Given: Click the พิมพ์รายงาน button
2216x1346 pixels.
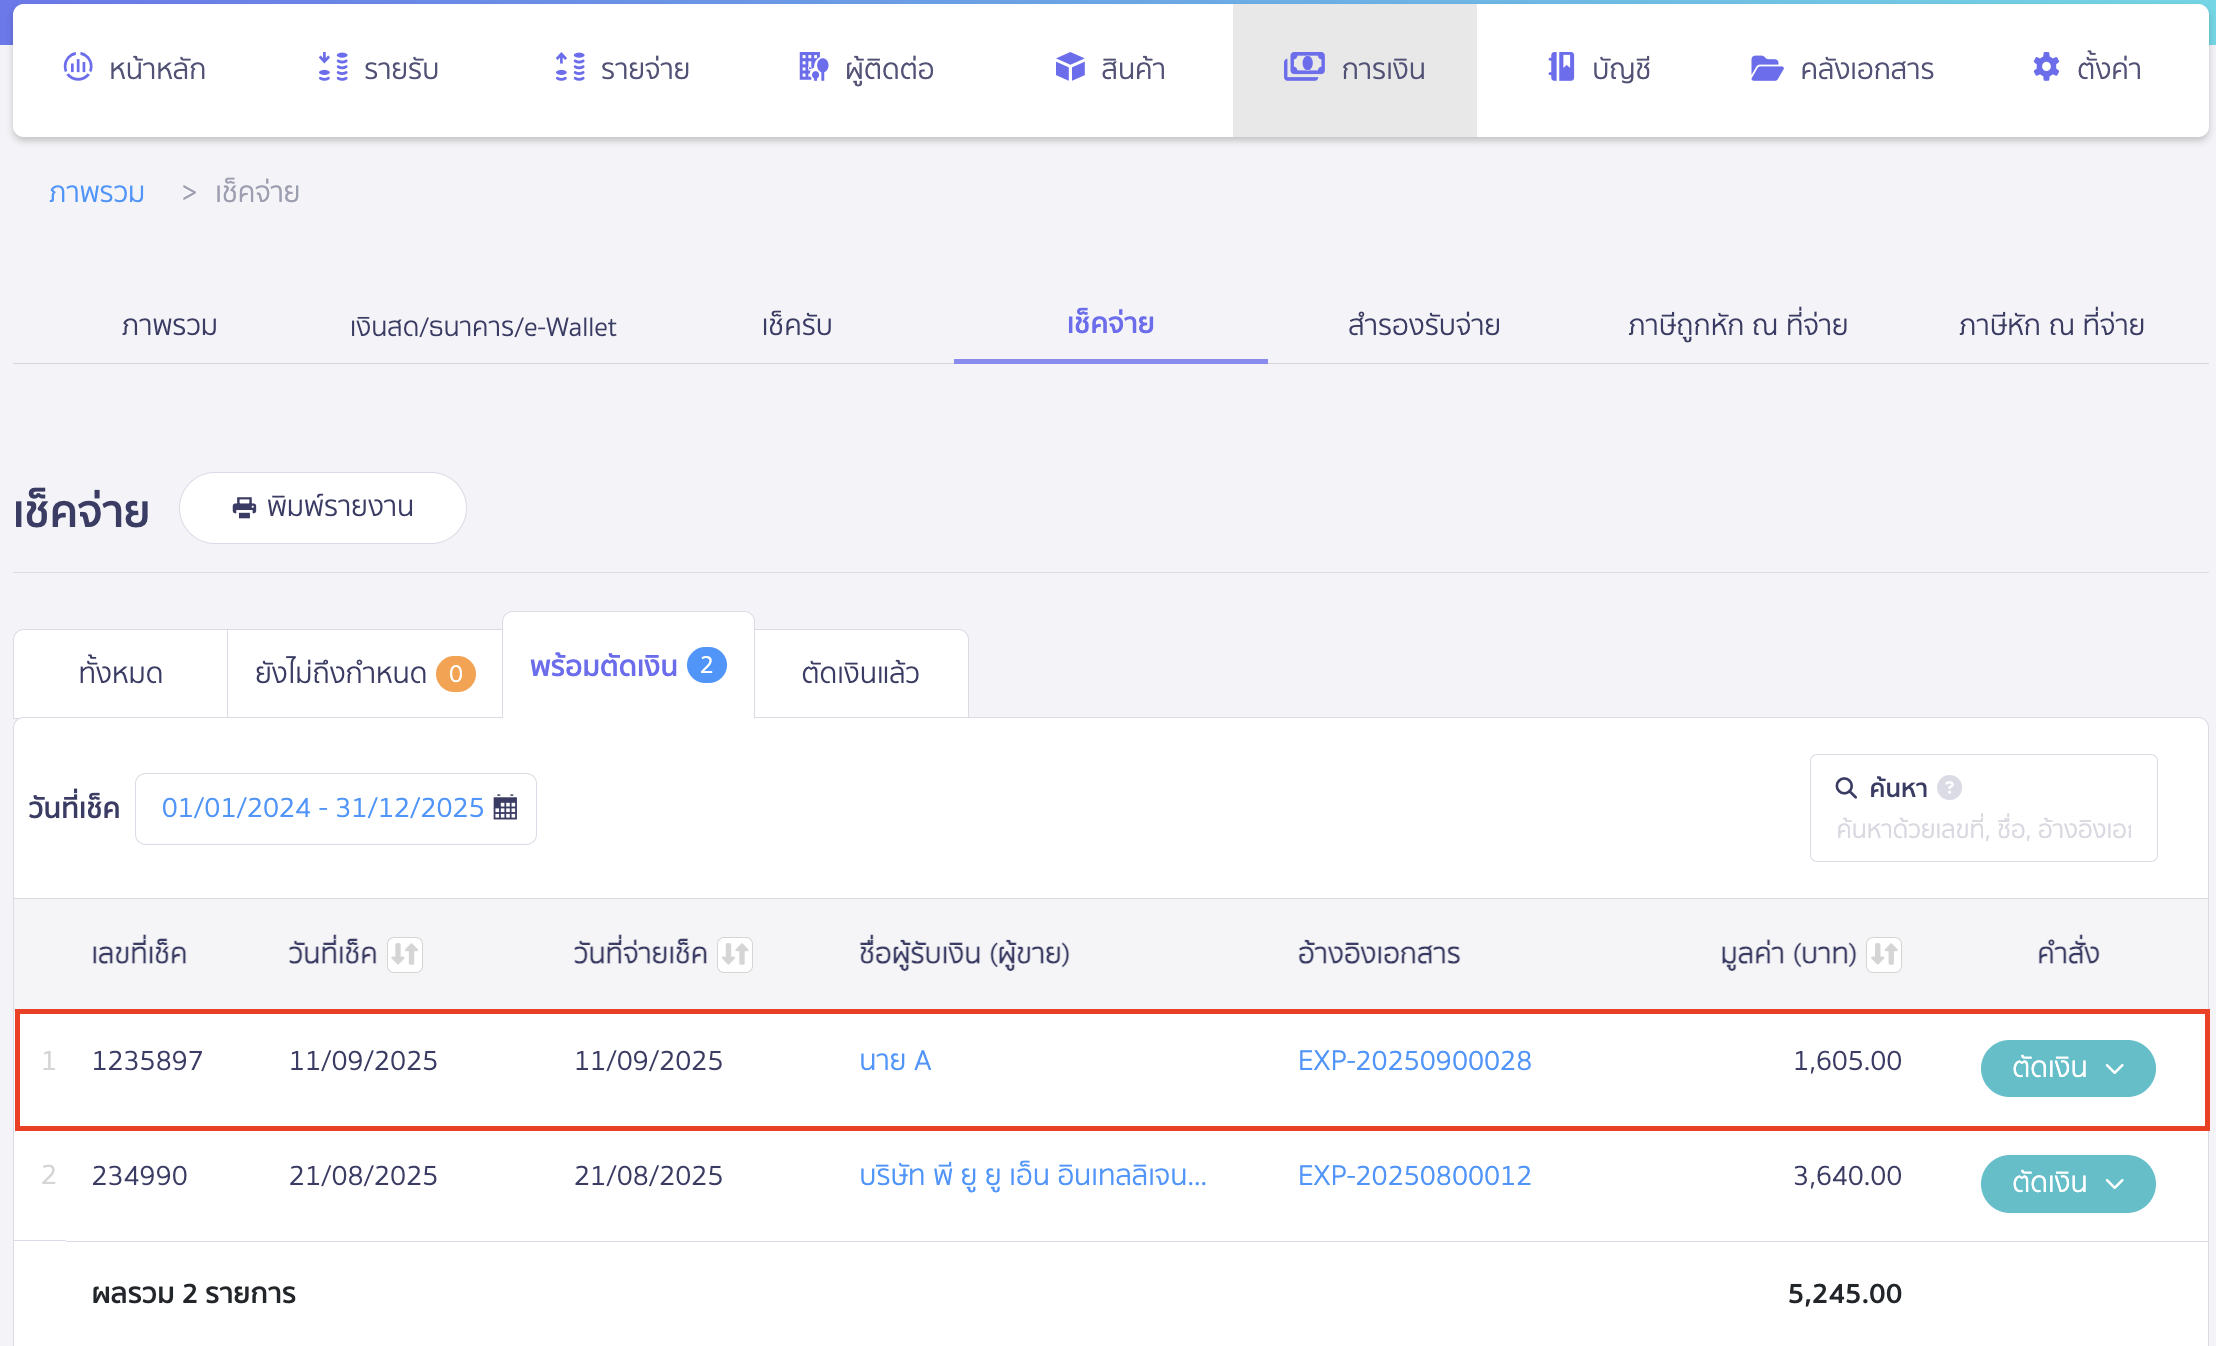Looking at the screenshot, I should [x=323, y=508].
